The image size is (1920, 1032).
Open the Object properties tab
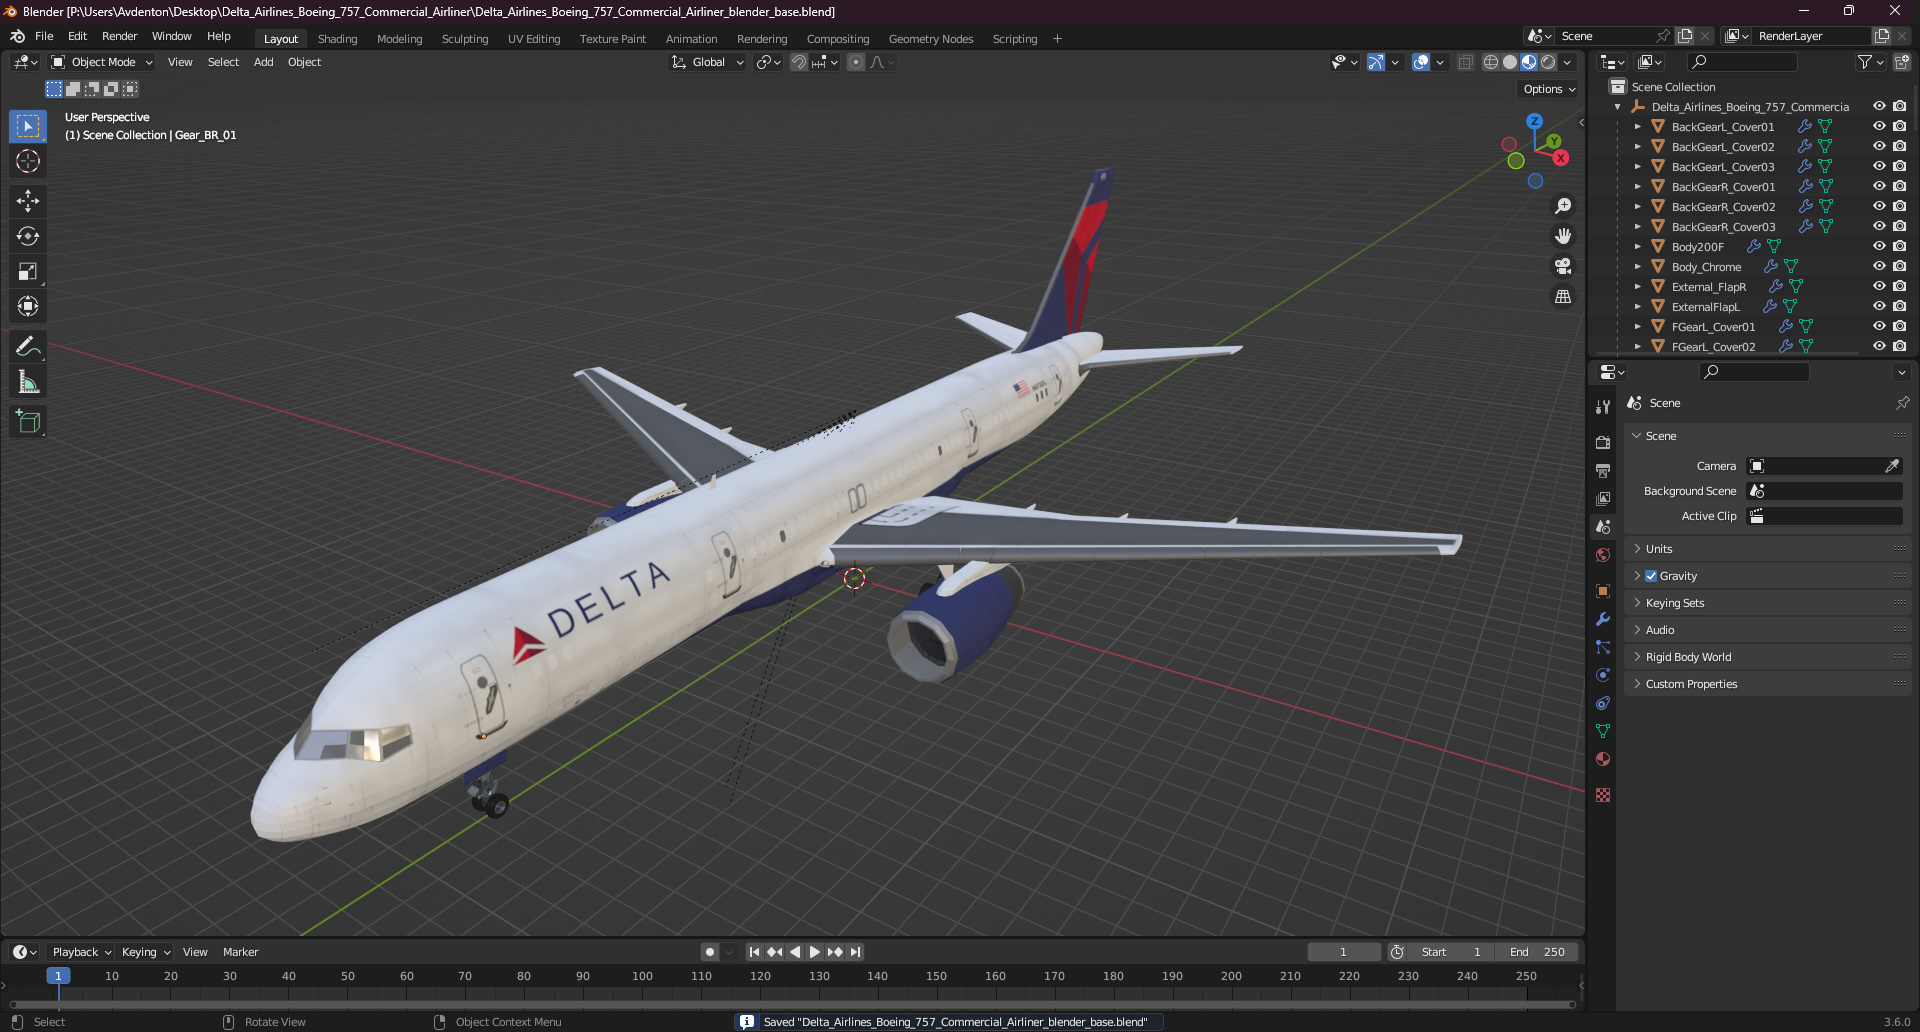click(1603, 591)
